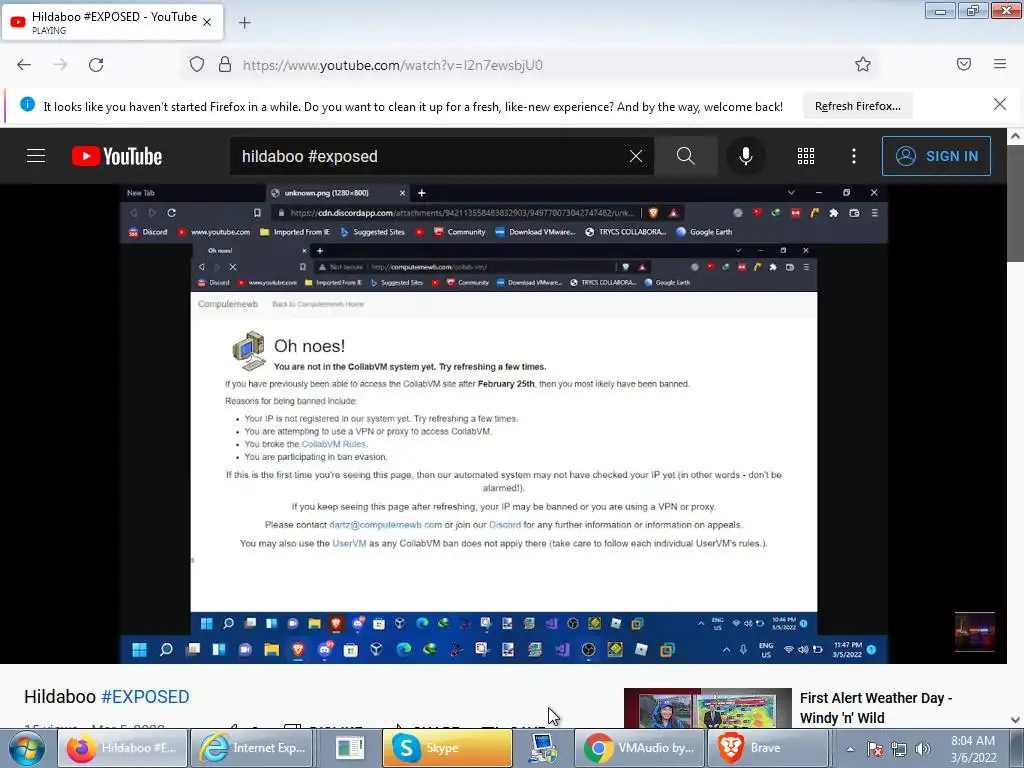Switch to Skype in the taskbar
Viewport: 1024px width, 768px height.
(447, 748)
